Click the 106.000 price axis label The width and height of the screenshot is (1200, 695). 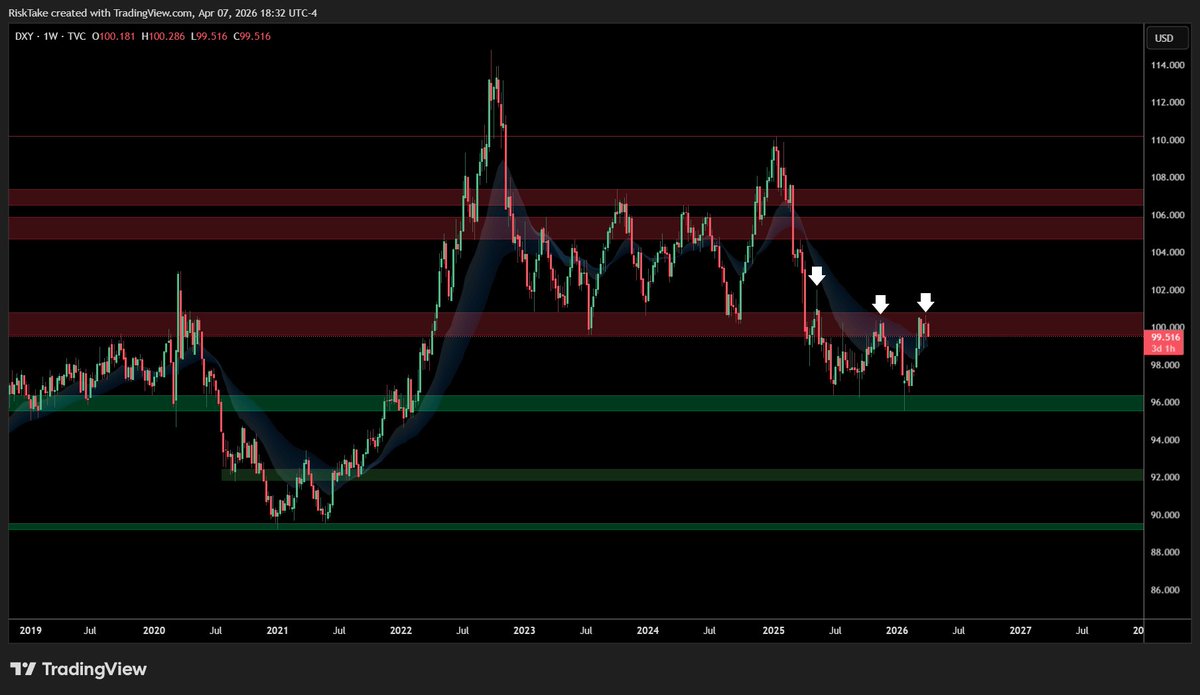click(x=1167, y=215)
